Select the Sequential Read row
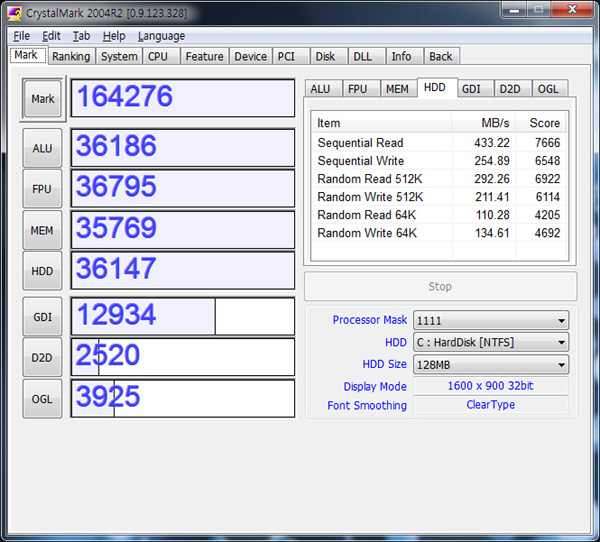600x542 pixels. click(x=439, y=143)
